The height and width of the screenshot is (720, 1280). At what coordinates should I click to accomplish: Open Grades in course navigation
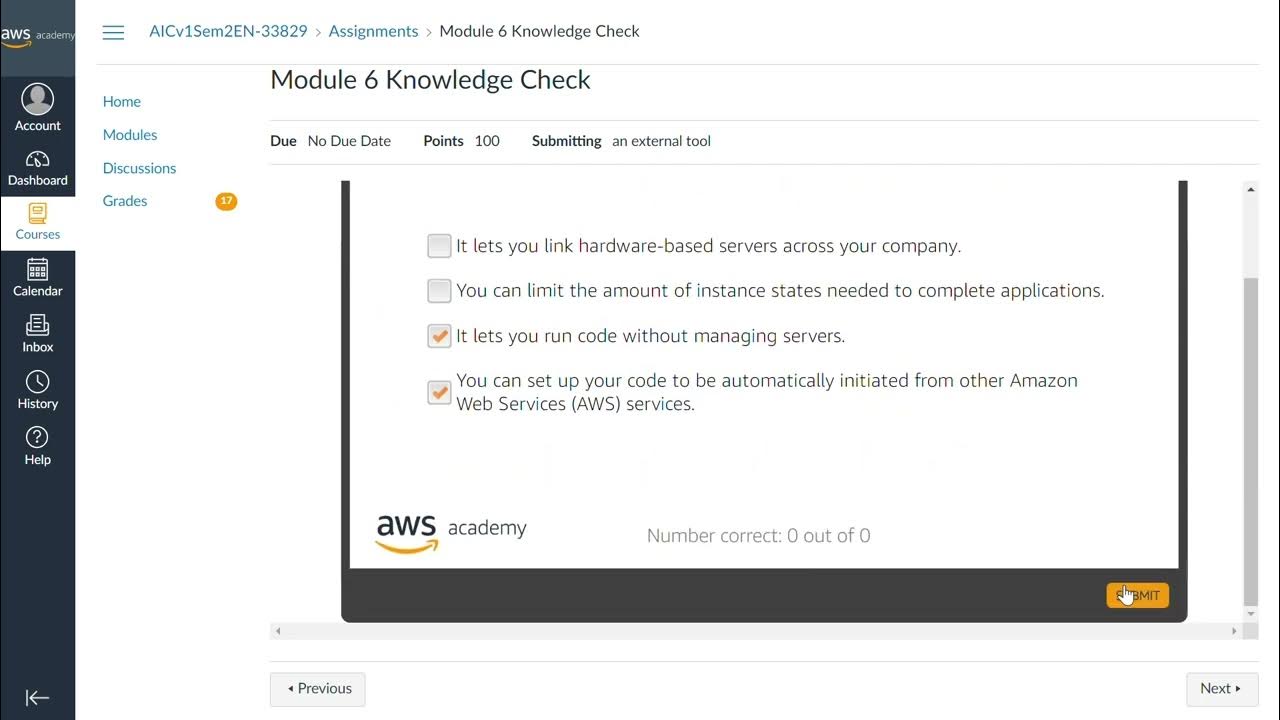coord(125,201)
